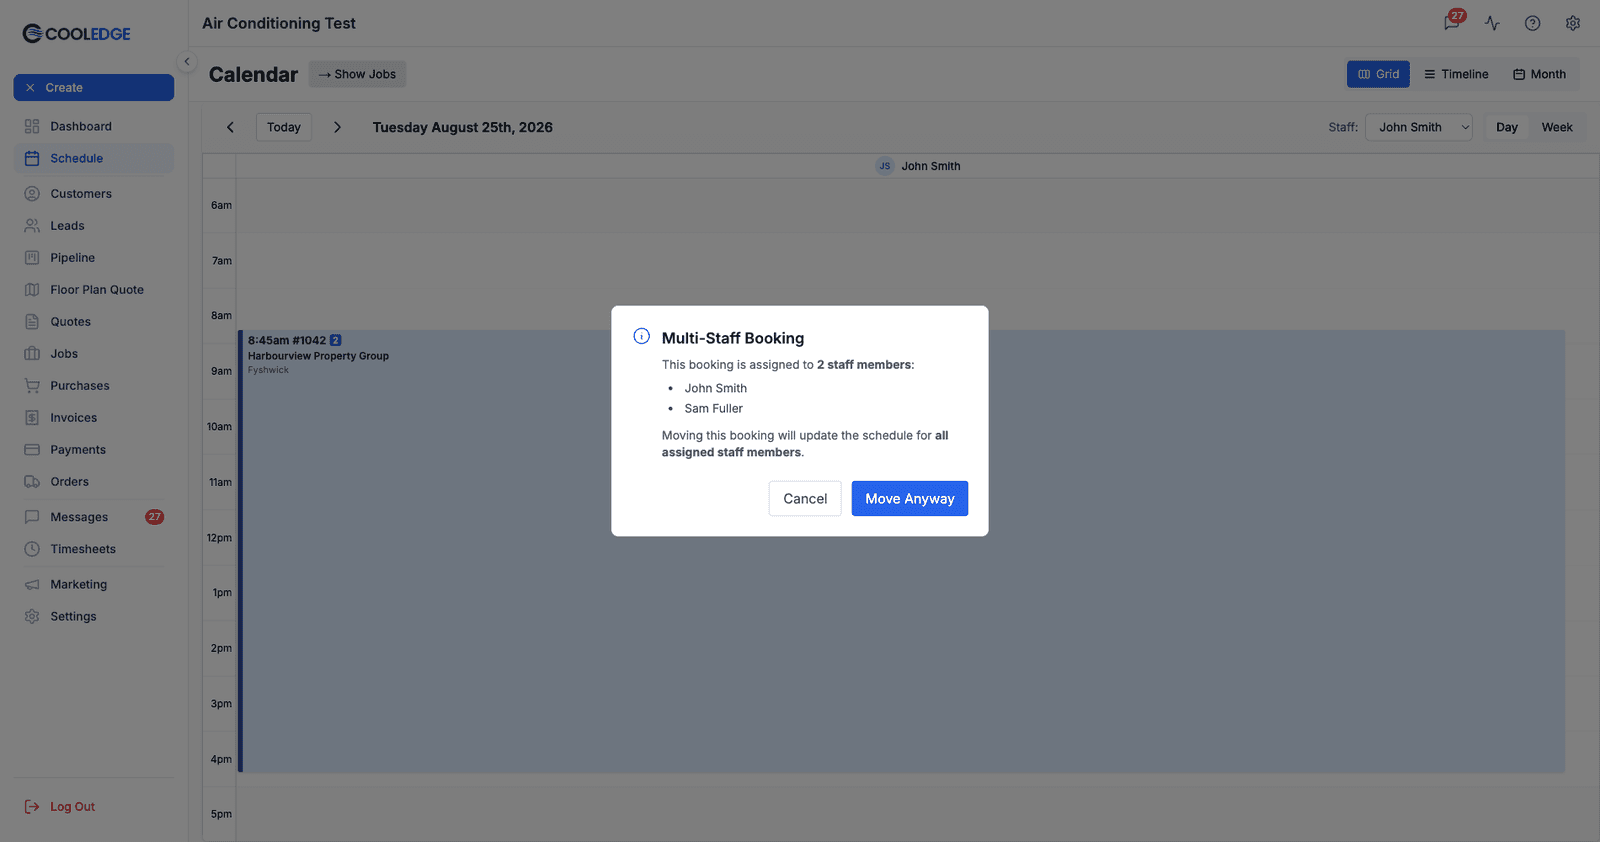The height and width of the screenshot is (842, 1600).
Task: Go to the next day with right chevron
Action: point(337,127)
